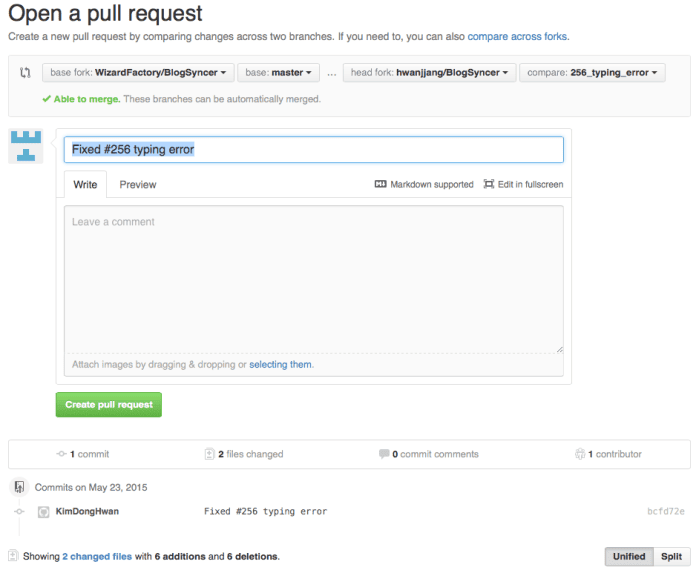This screenshot has height=573, width=696.
Task: Click the Edit in fullscreen icon
Action: [488, 184]
